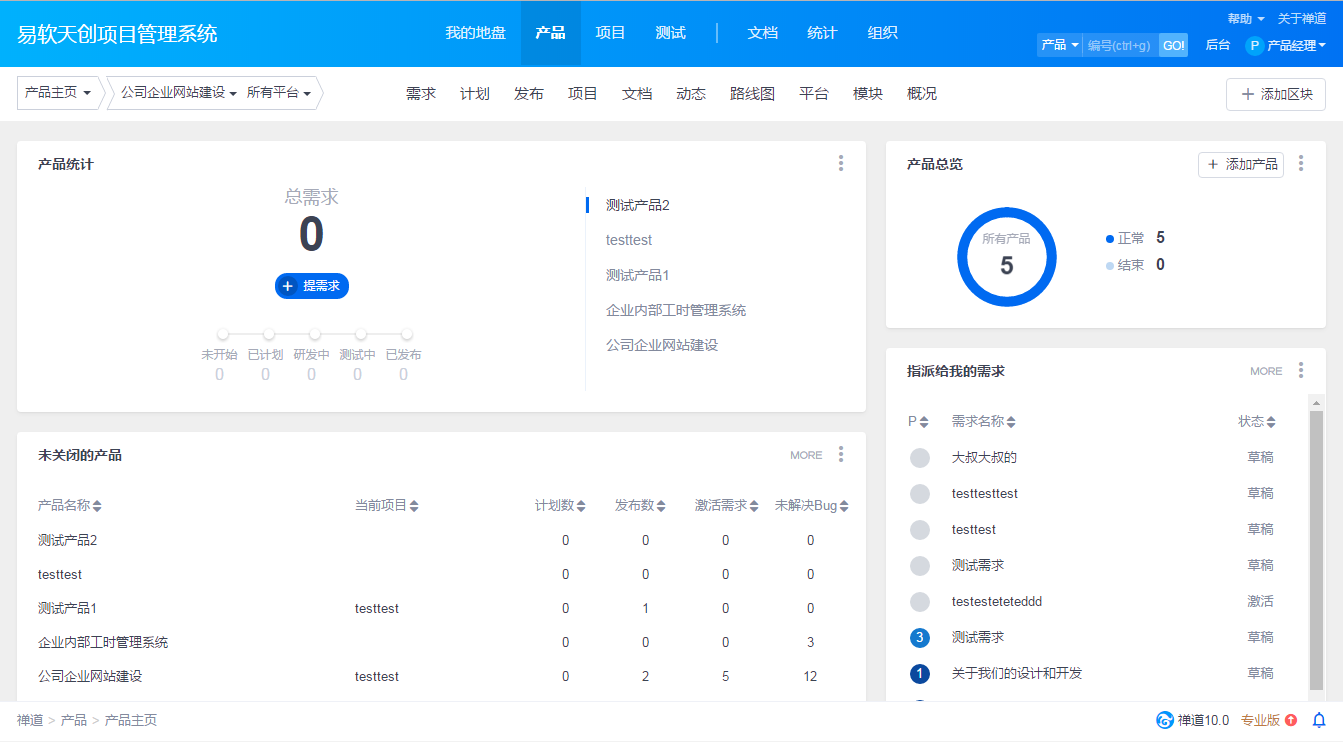Switch to the 测试 top navigation menu
Screen dimensions: 1343x742
point(671,32)
